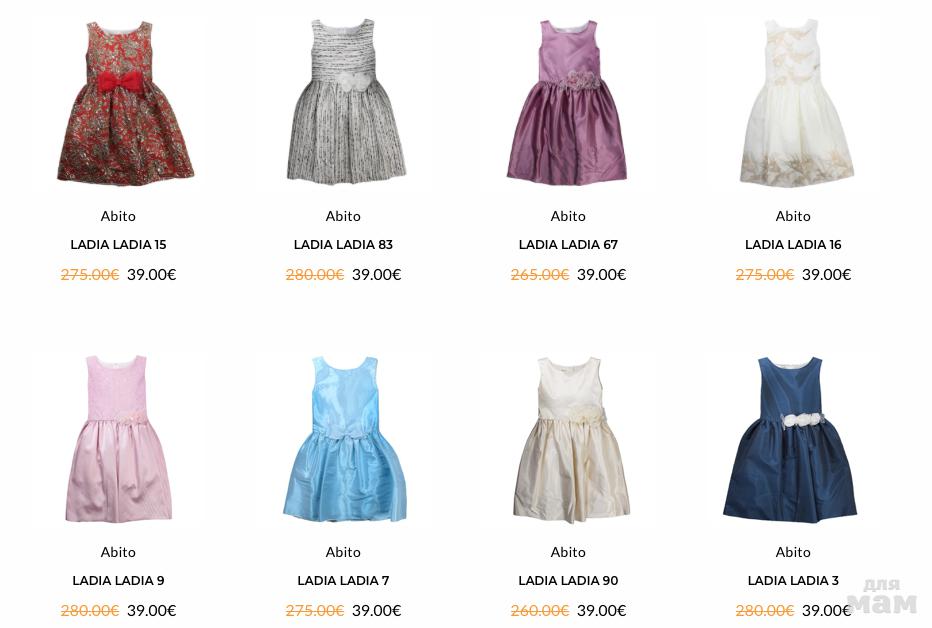The image size is (932, 628).
Task: Click the Abito category above LADIA LADIA 3
Action: (793, 553)
